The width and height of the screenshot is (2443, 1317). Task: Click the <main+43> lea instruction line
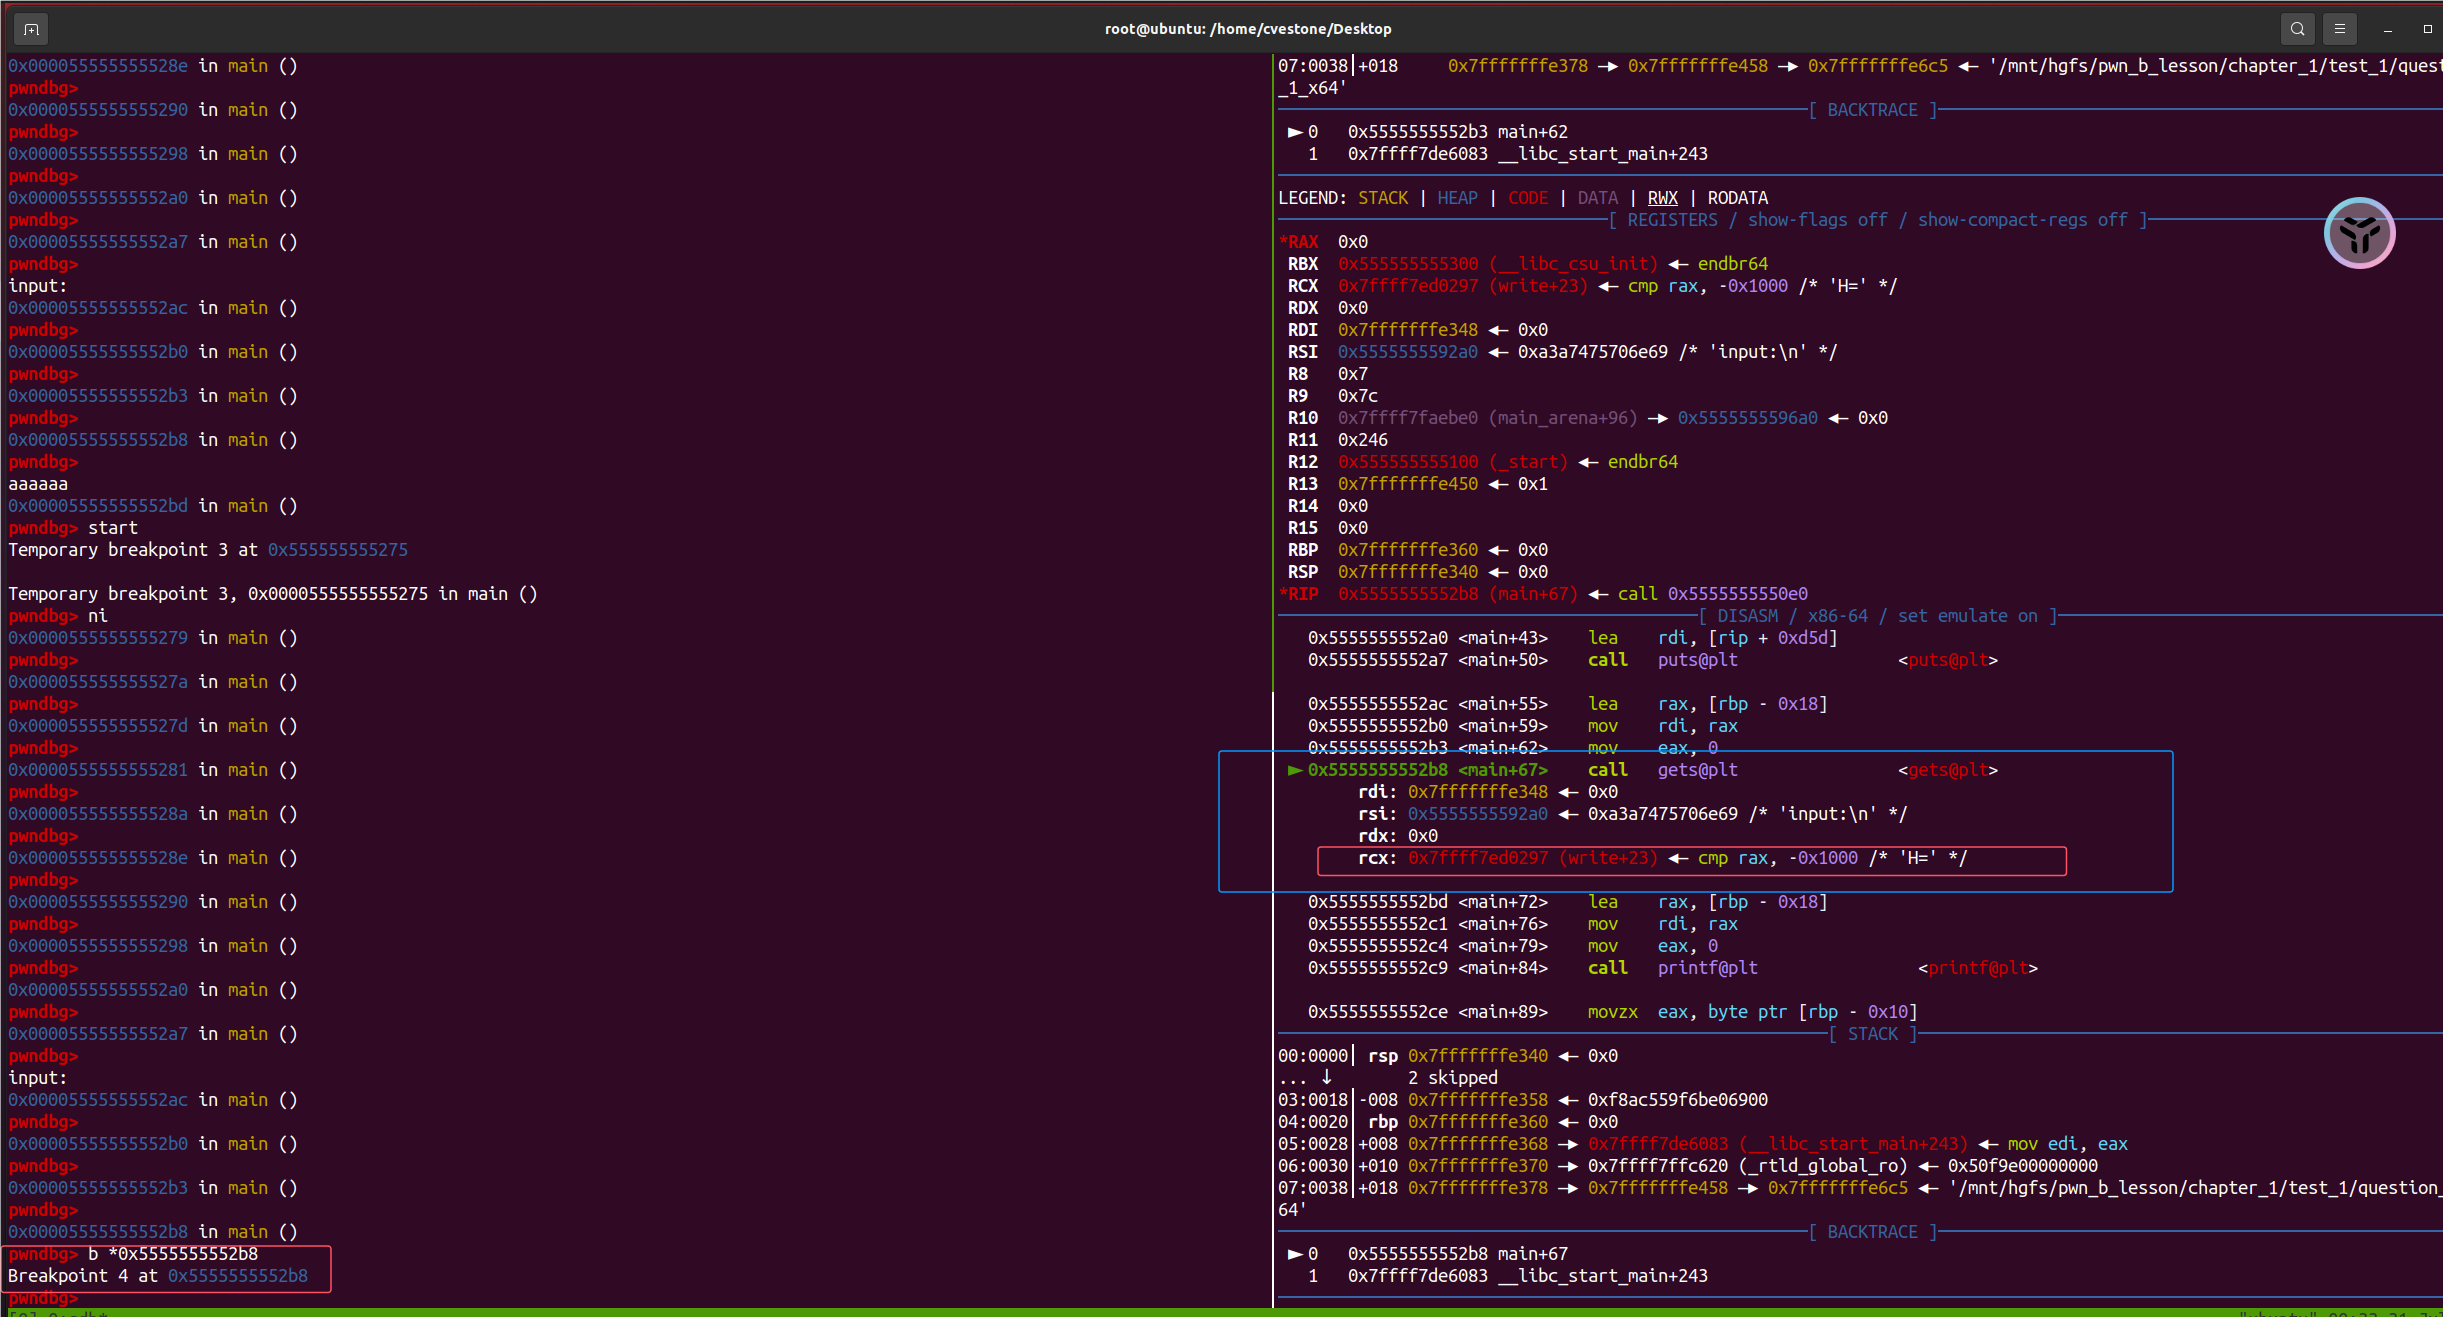click(1572, 638)
